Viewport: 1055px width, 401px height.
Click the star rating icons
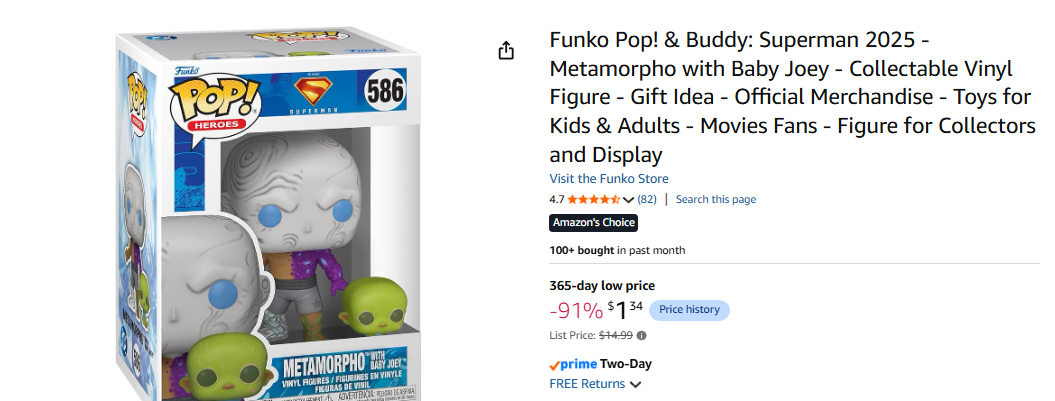(x=593, y=199)
